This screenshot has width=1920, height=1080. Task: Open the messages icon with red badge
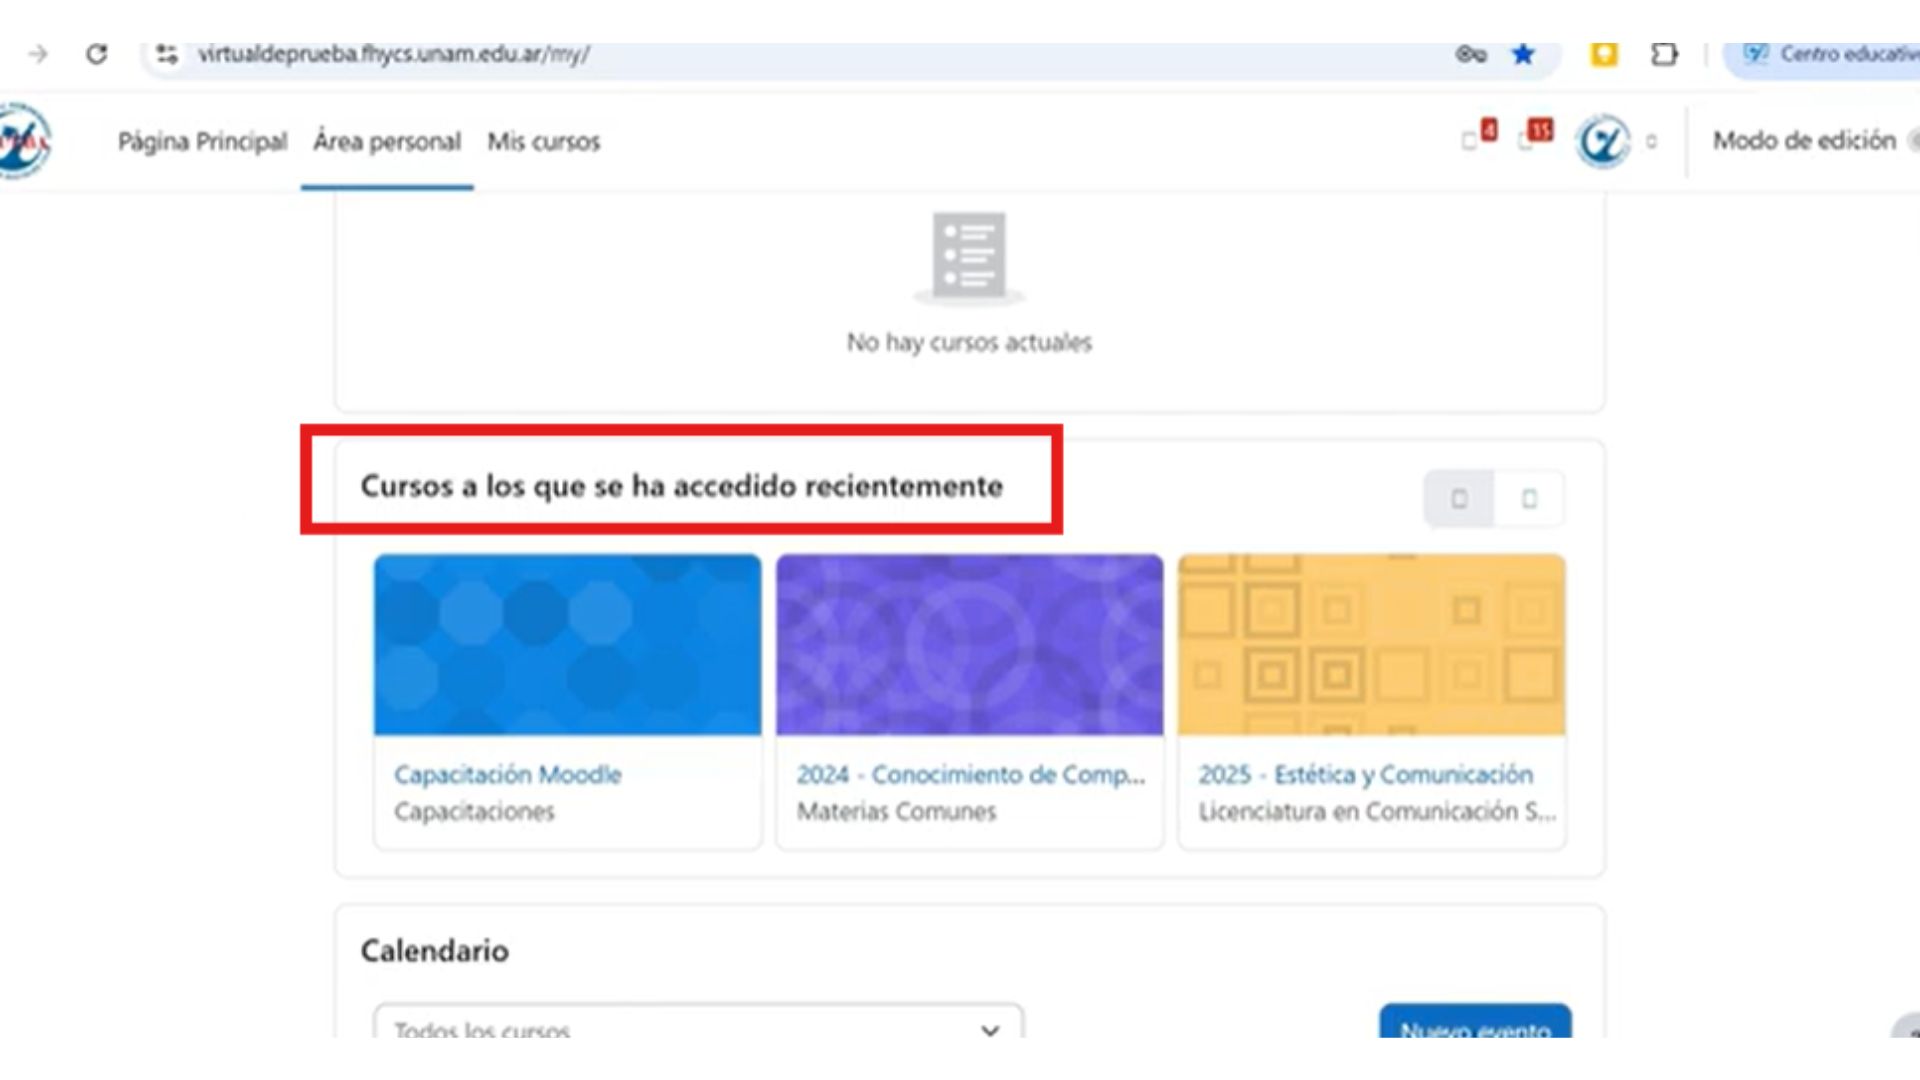(1536, 137)
